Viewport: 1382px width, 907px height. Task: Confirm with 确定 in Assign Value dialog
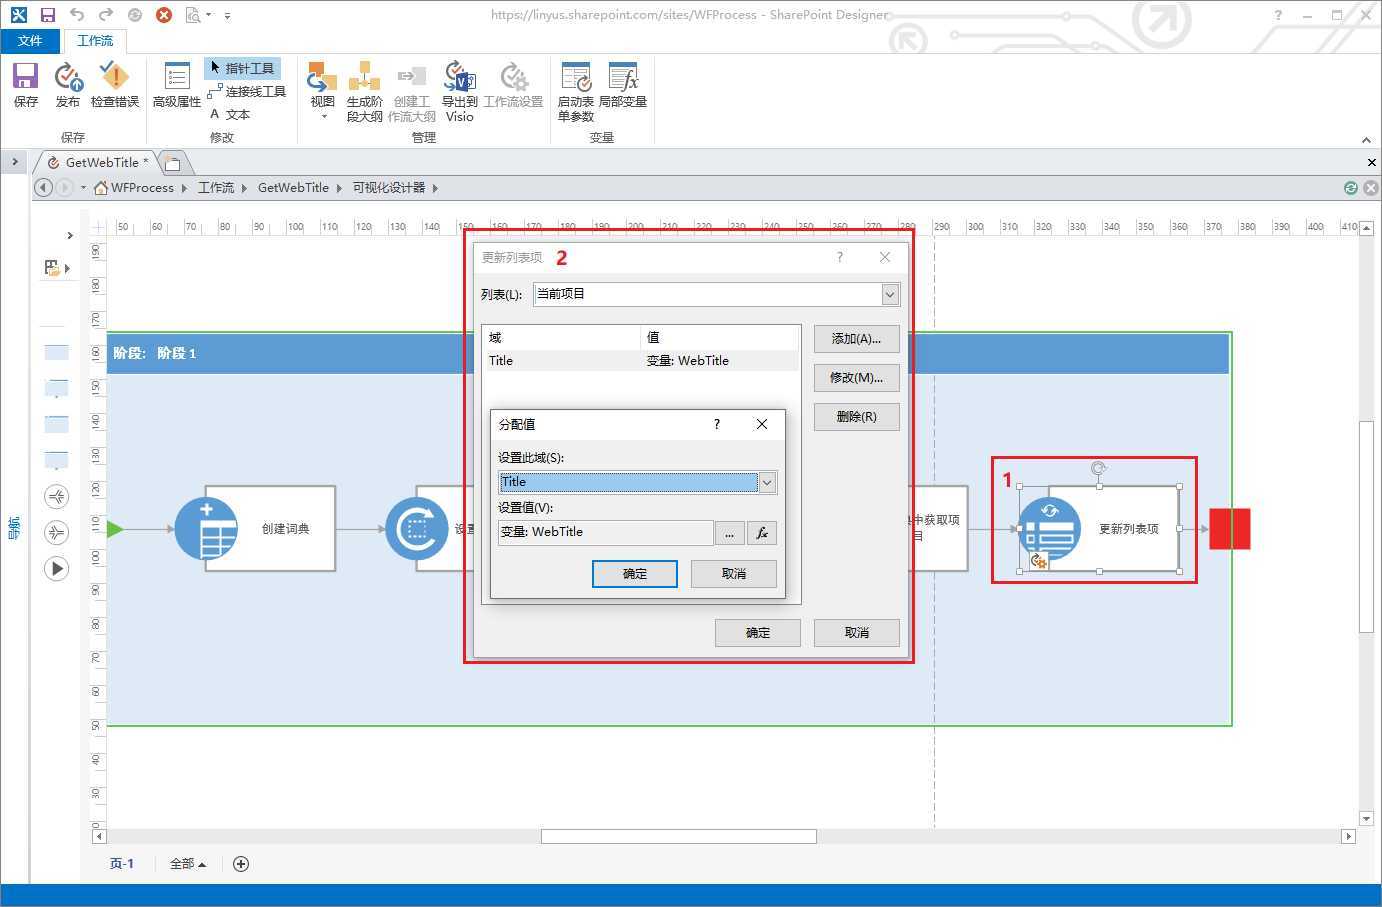(x=634, y=574)
